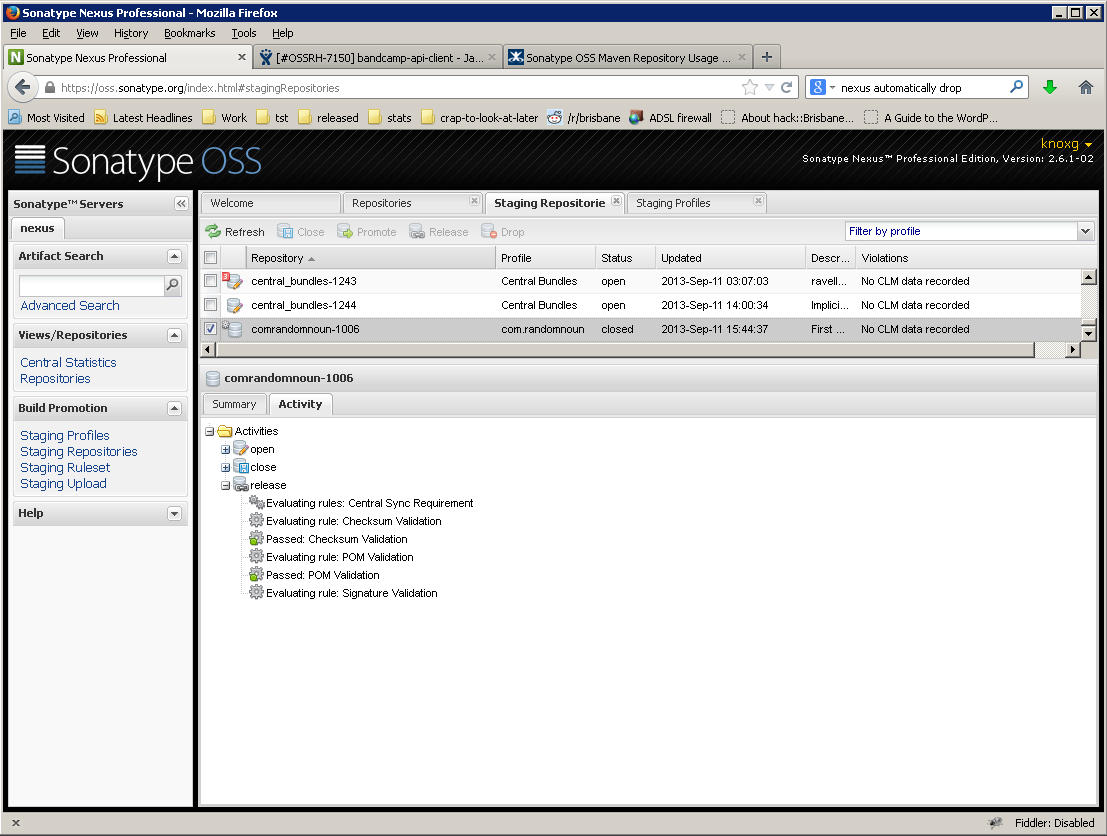Switch to the Sonatype OSS Maven Repository Usage tab
Screen dimensions: 1107x836
(x=627, y=57)
